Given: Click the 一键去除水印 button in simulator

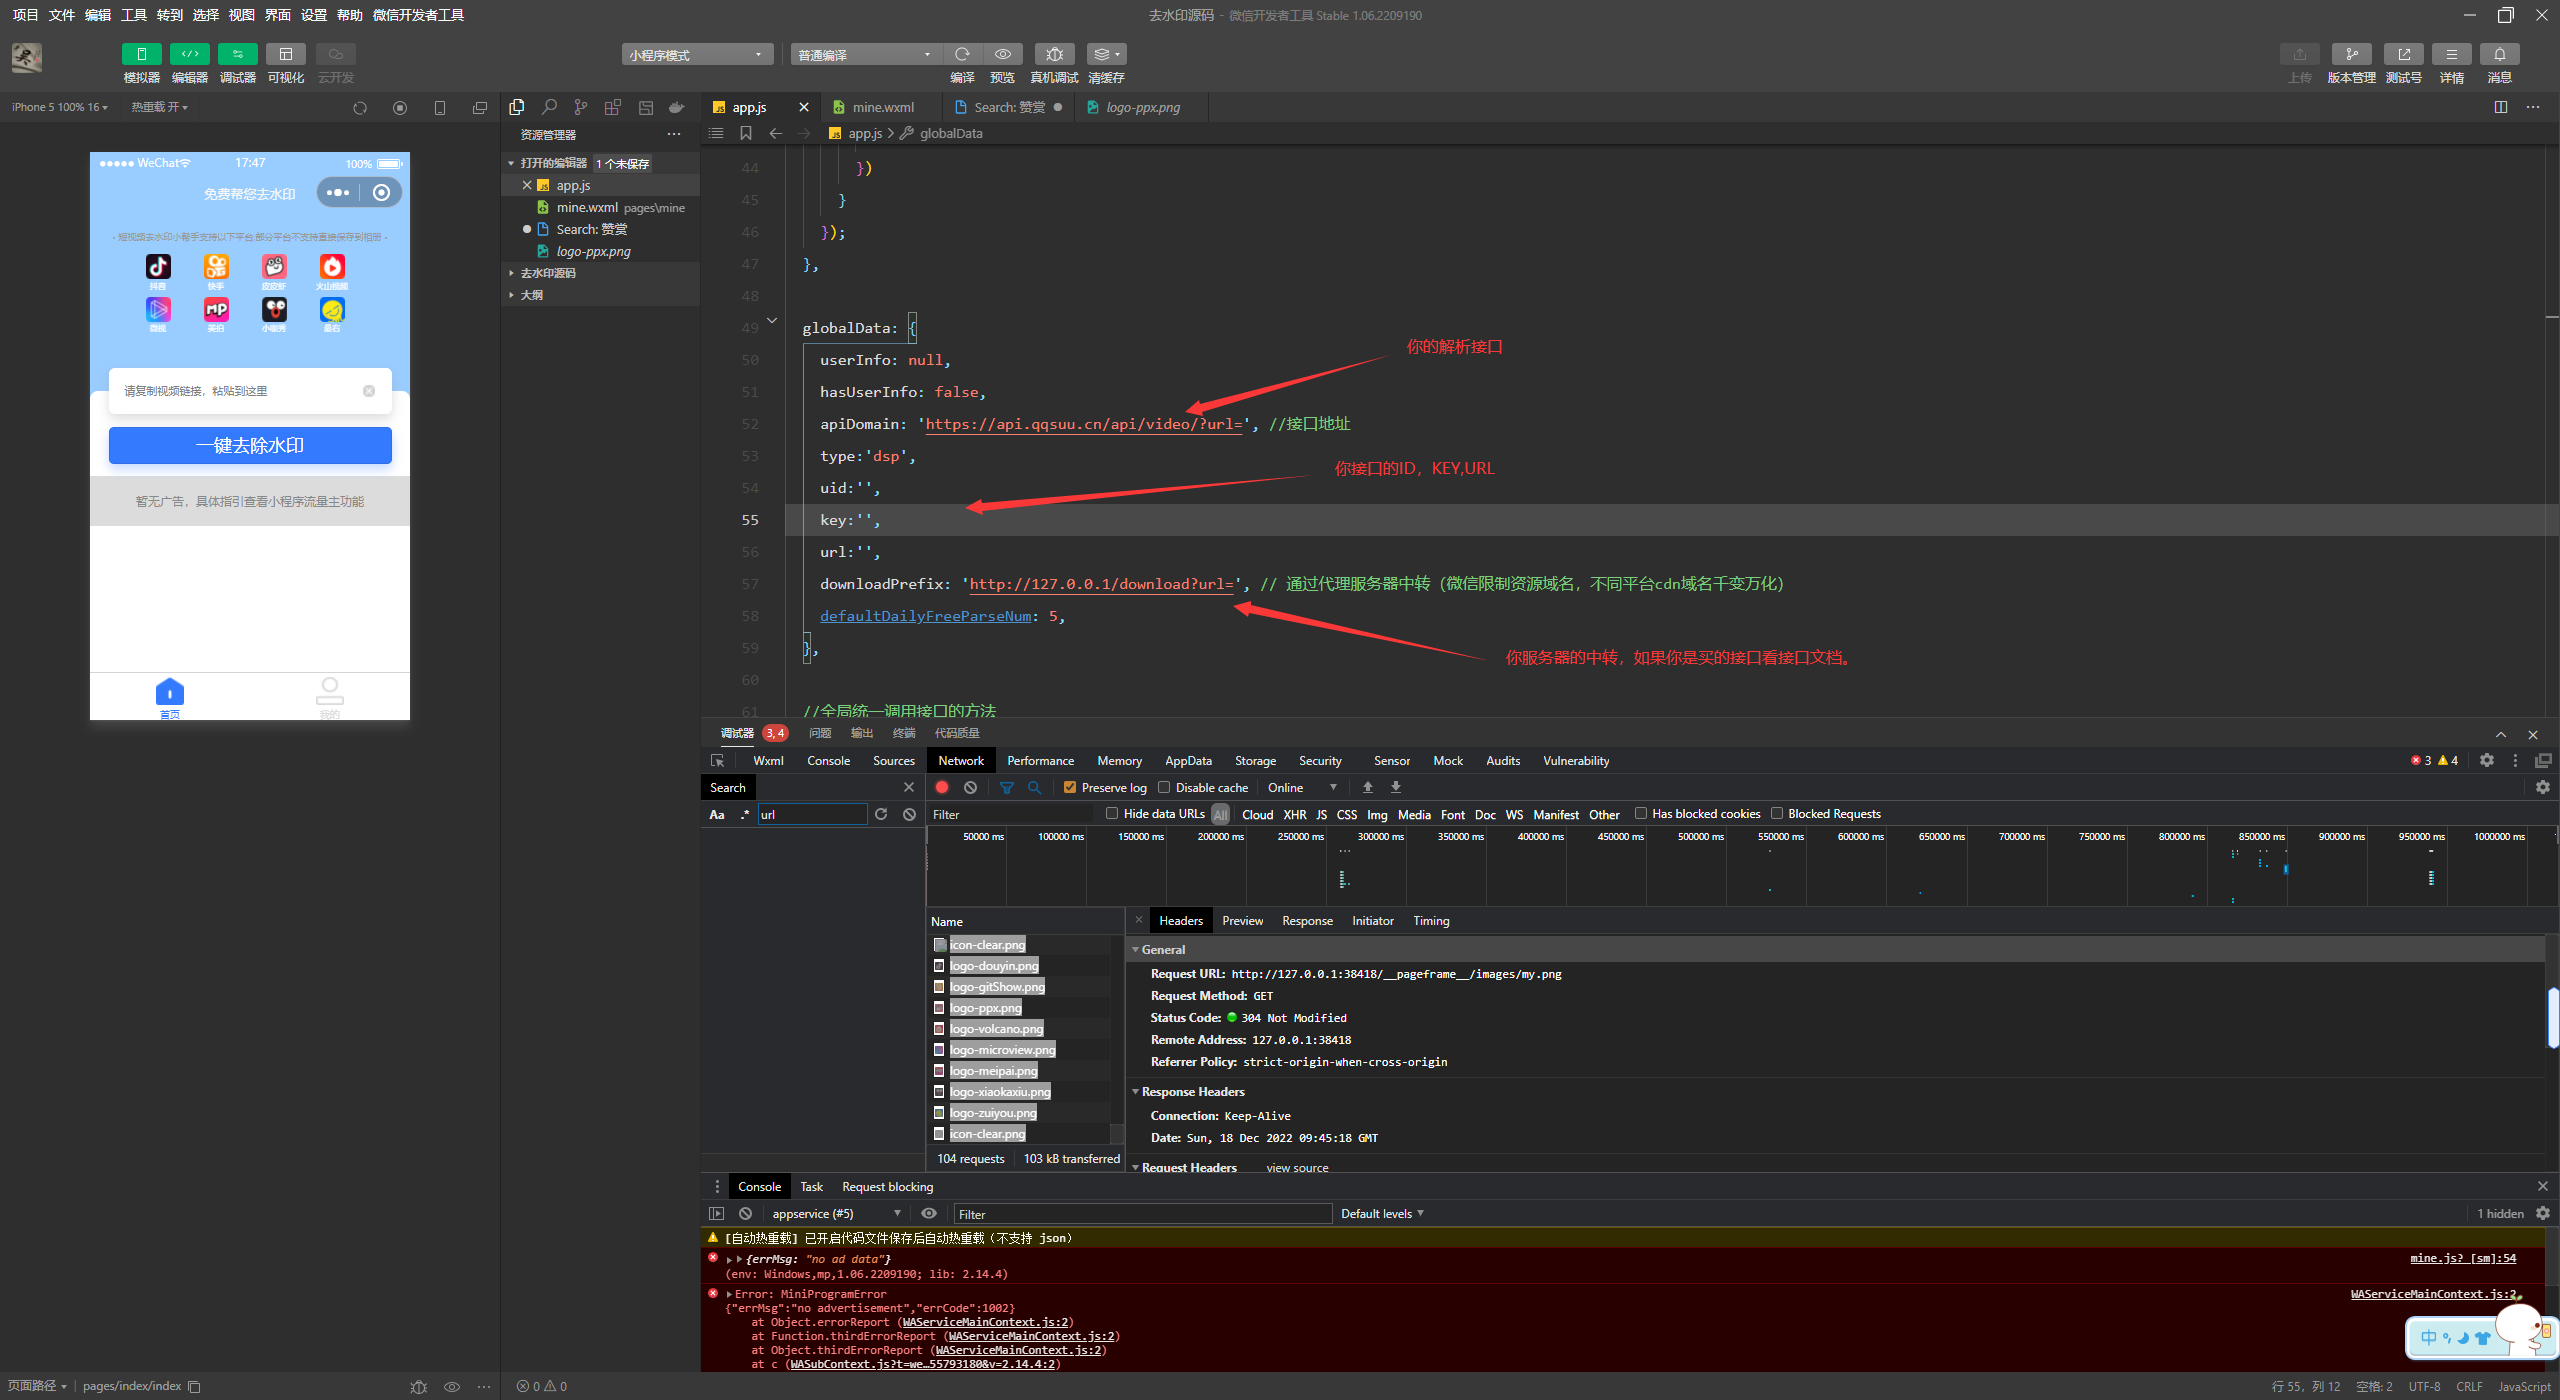Looking at the screenshot, I should (250, 446).
